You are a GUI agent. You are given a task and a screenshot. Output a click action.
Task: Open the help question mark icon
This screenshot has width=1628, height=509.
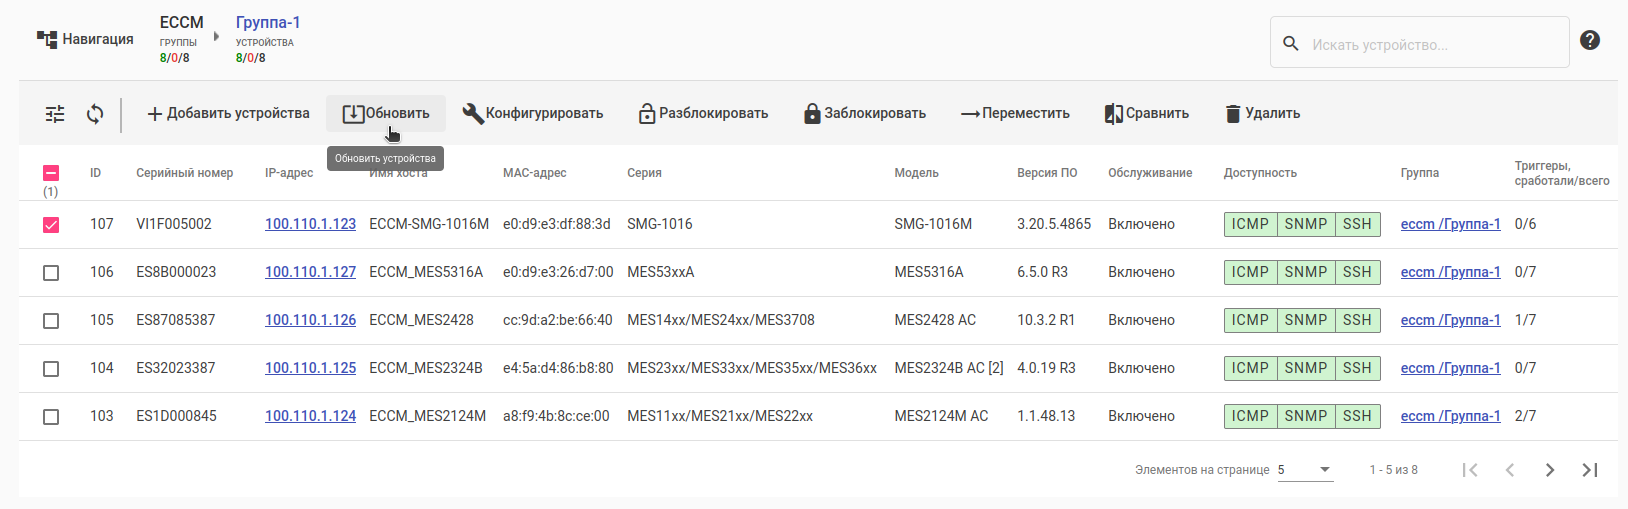(1590, 40)
